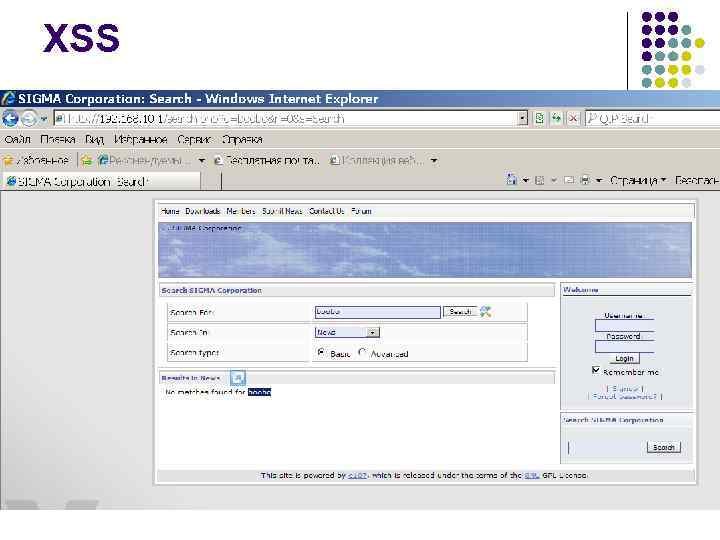720x540 pixels.
Task: Open the Коллекция веб favorites link
Action: point(377,160)
